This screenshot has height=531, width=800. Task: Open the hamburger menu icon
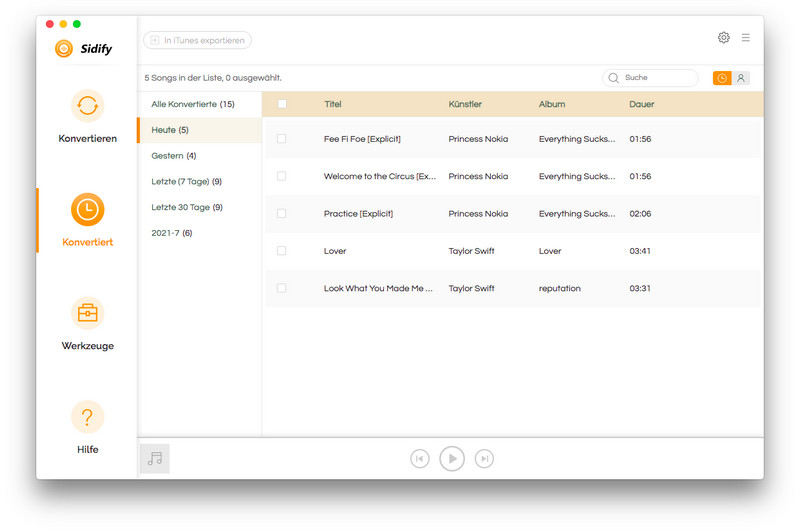(745, 37)
